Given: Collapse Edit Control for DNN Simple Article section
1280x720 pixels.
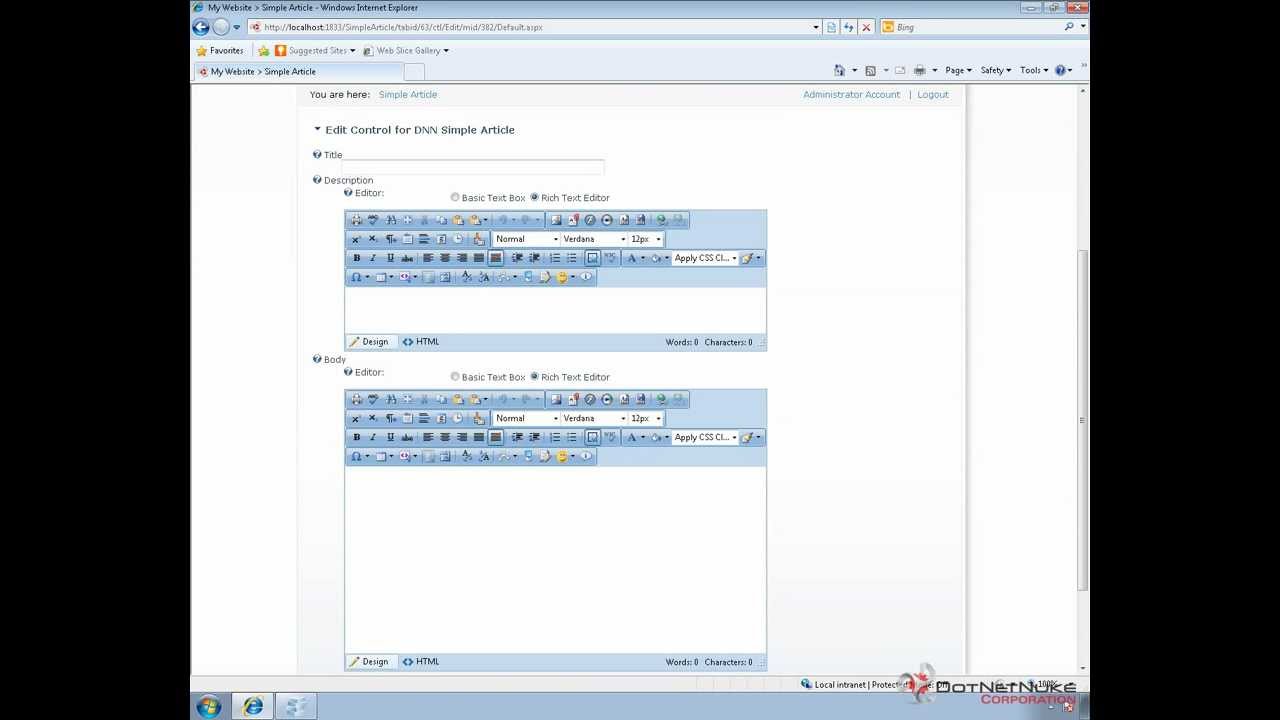Looking at the screenshot, I should (x=317, y=129).
